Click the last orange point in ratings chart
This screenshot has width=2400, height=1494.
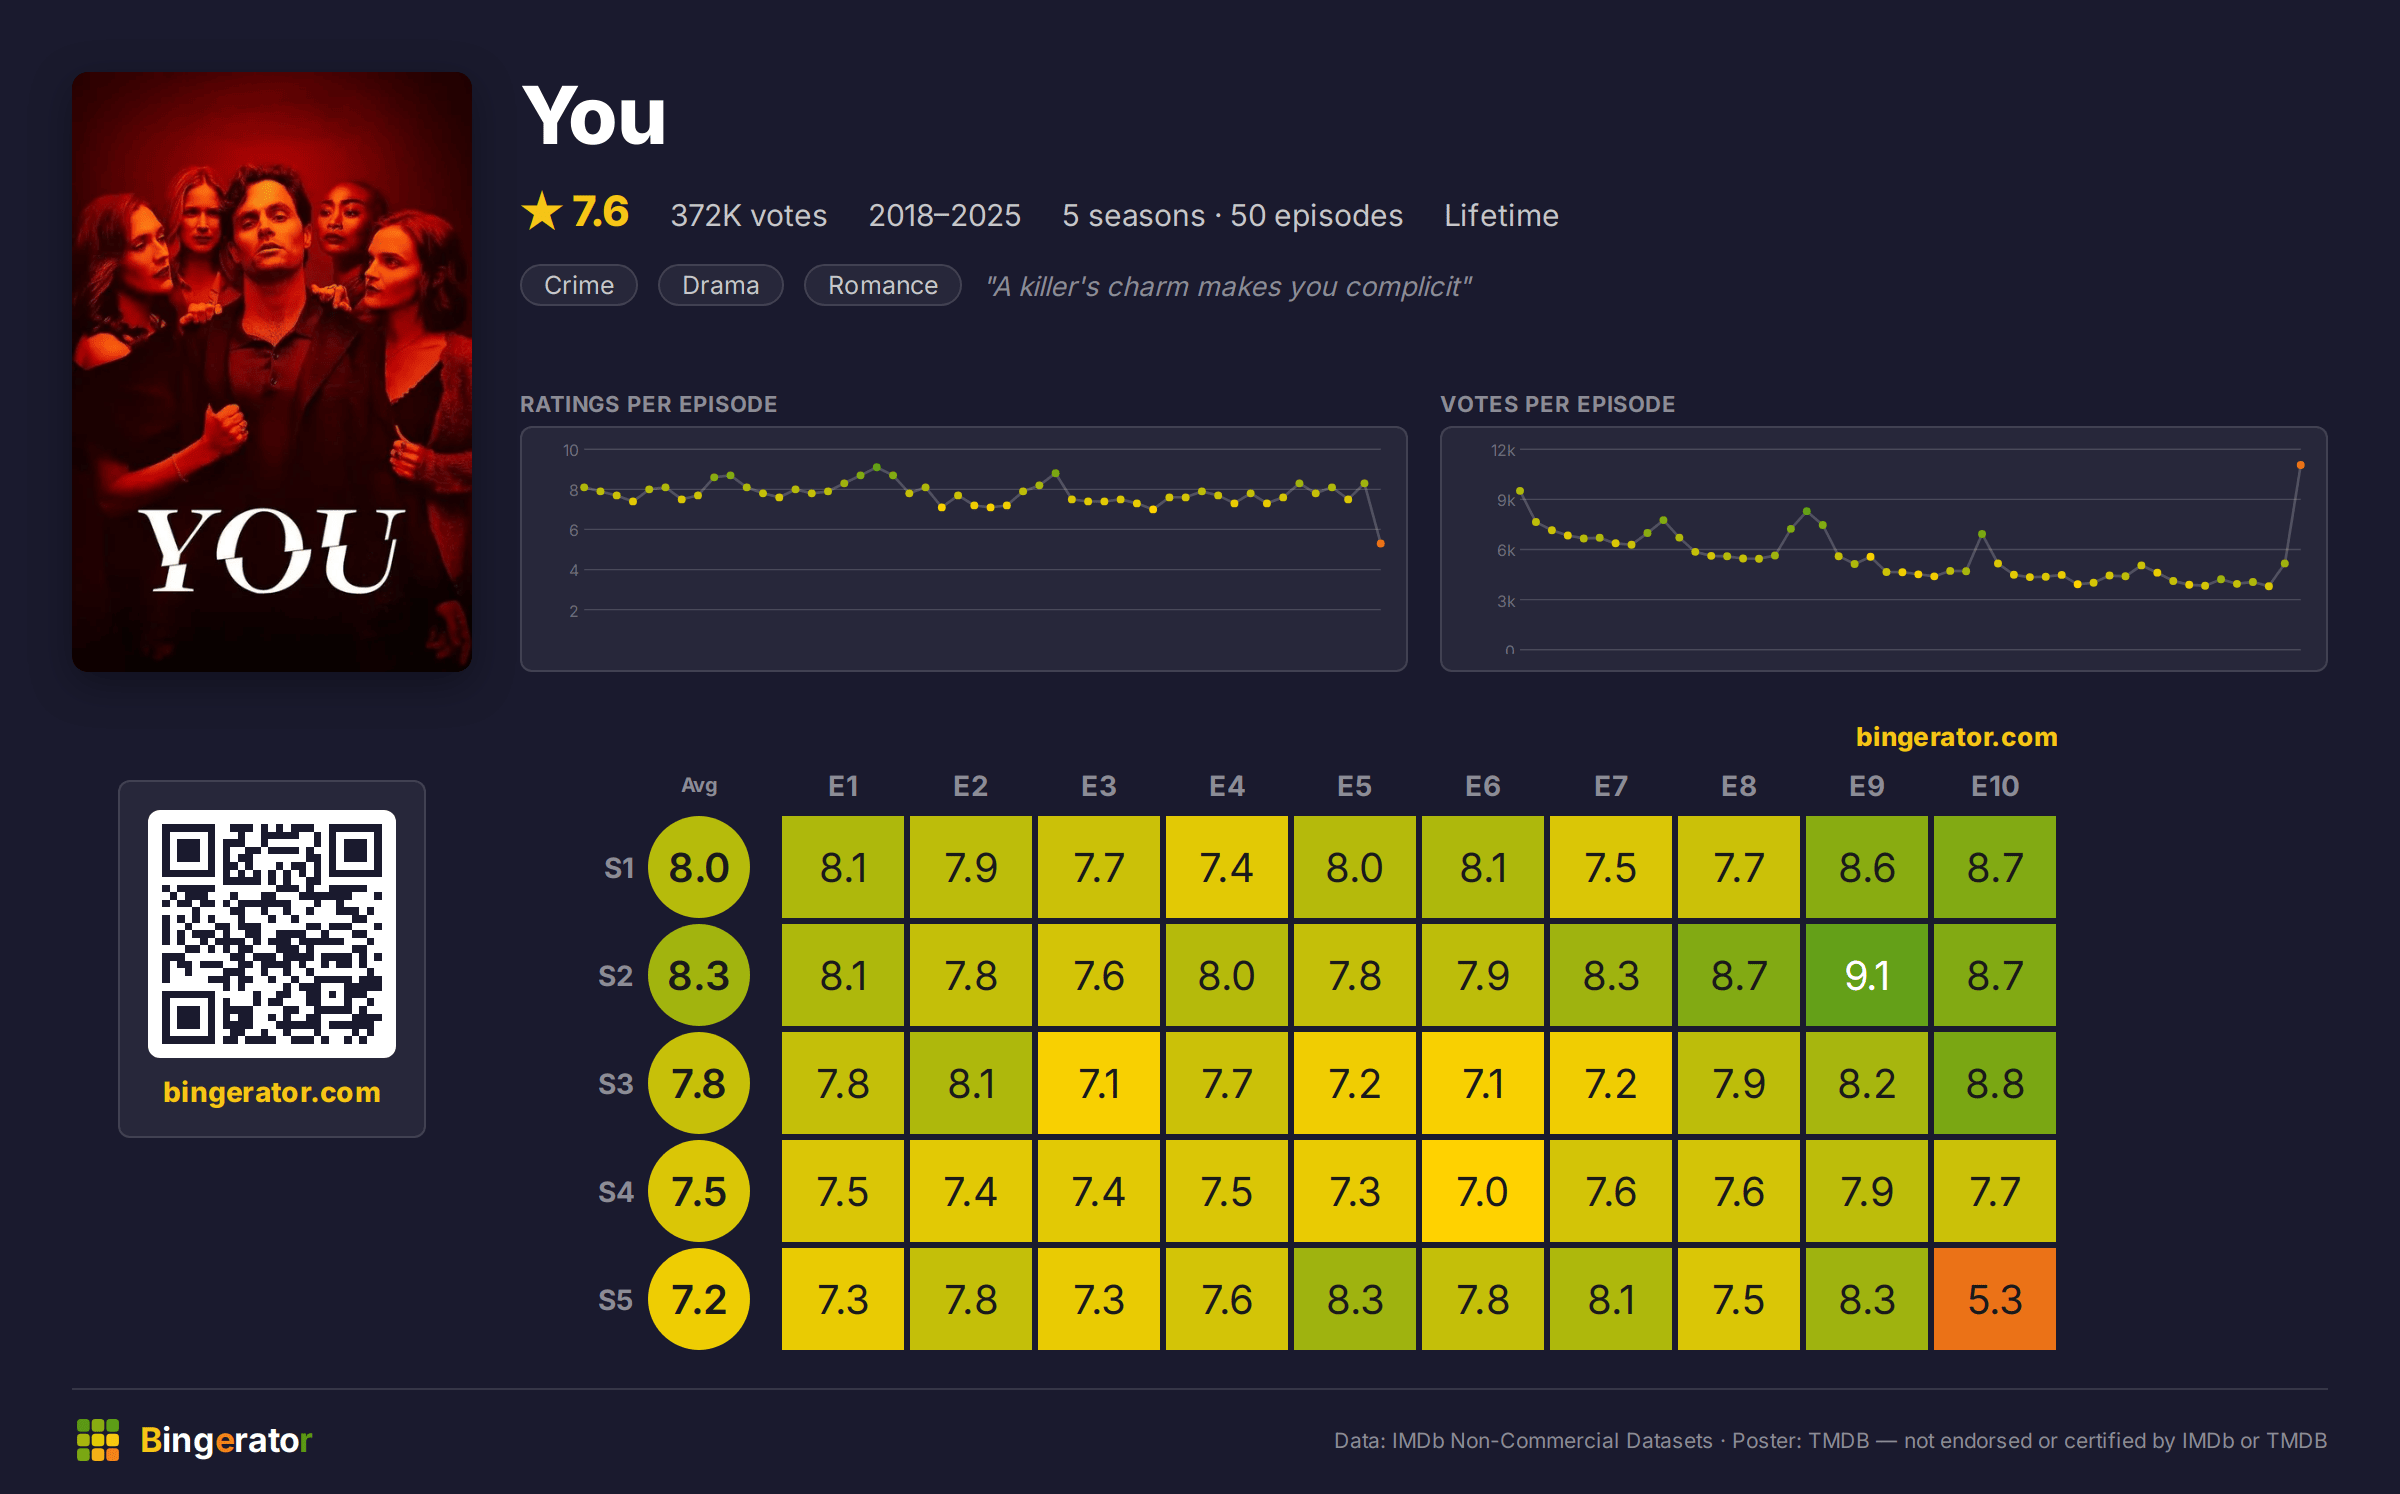[1381, 544]
